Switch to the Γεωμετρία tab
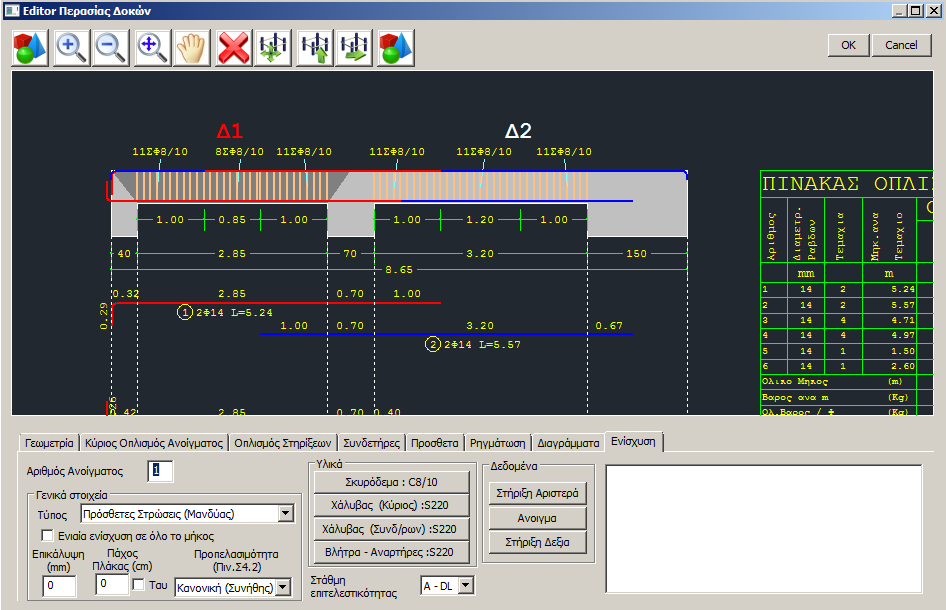The image size is (946, 610). pyautogui.click(x=49, y=443)
